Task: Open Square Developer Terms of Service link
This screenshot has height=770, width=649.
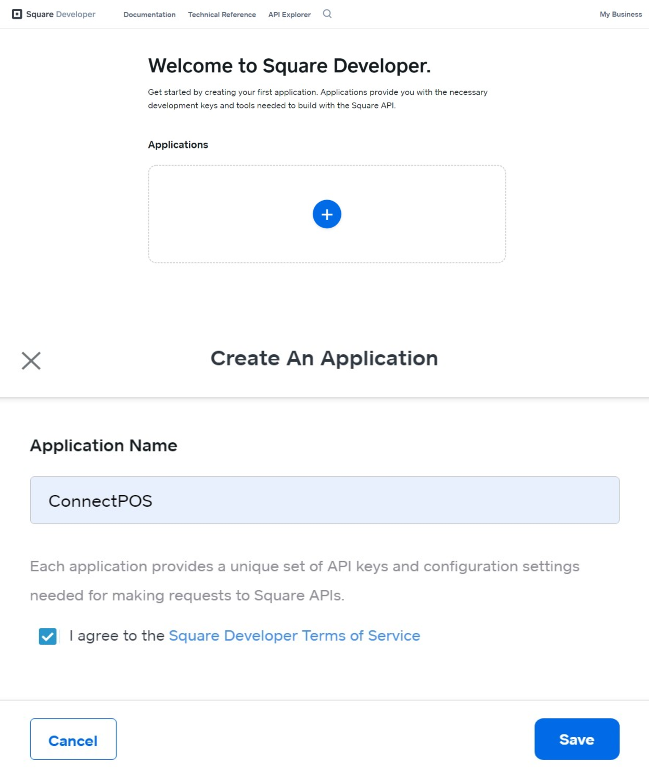Action: tap(295, 635)
